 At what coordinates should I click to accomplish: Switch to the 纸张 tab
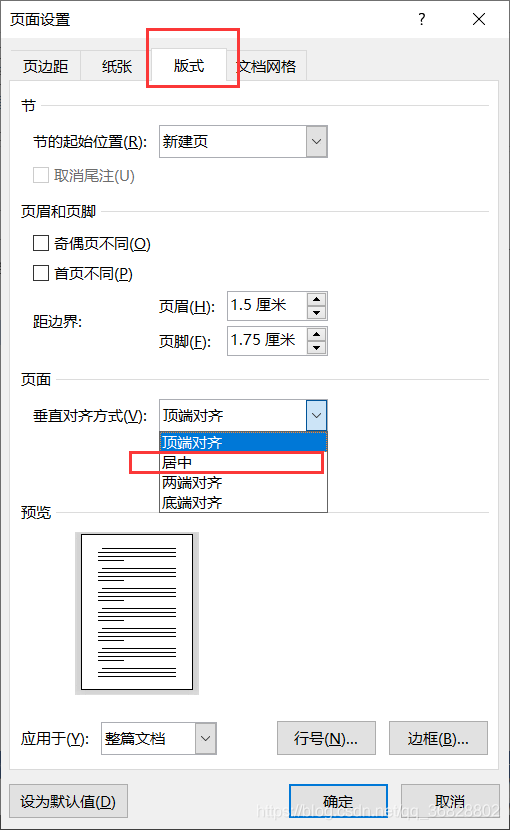[117, 66]
